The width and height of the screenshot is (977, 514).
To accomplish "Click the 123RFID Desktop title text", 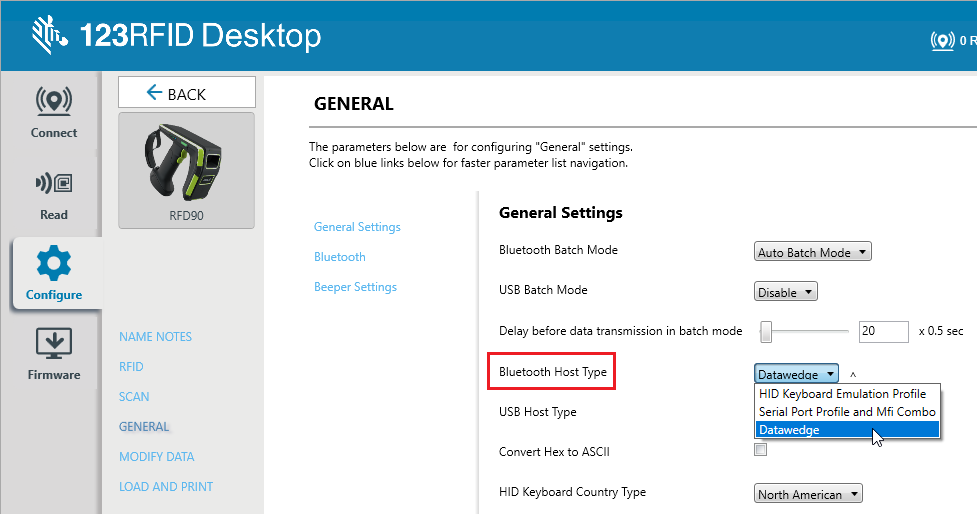I will tap(201, 36).
